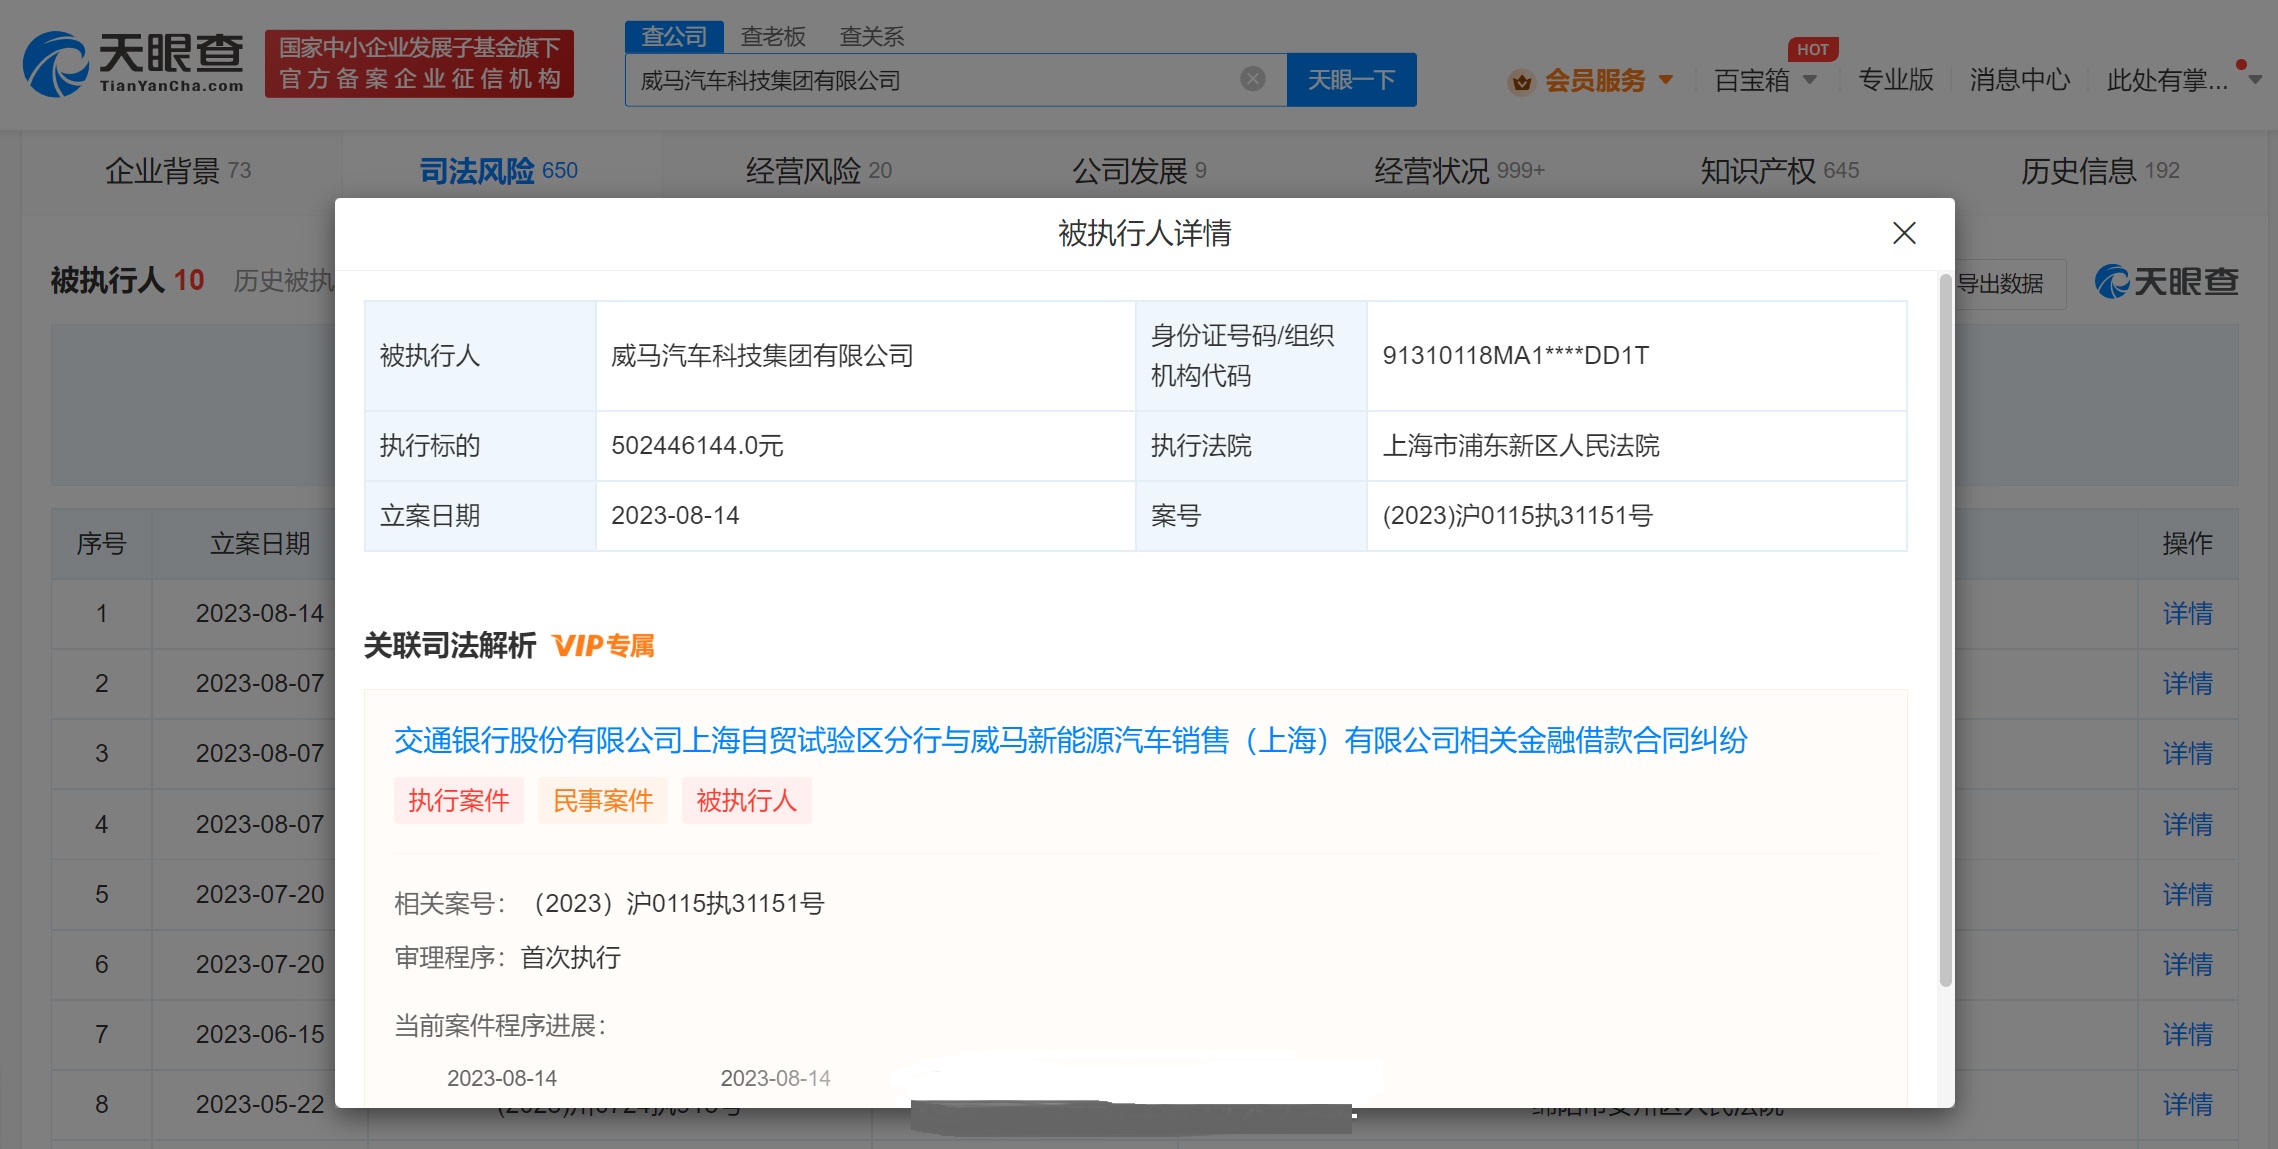
Task: Close the 被执行人详情 dialog
Action: pyautogui.click(x=1904, y=233)
